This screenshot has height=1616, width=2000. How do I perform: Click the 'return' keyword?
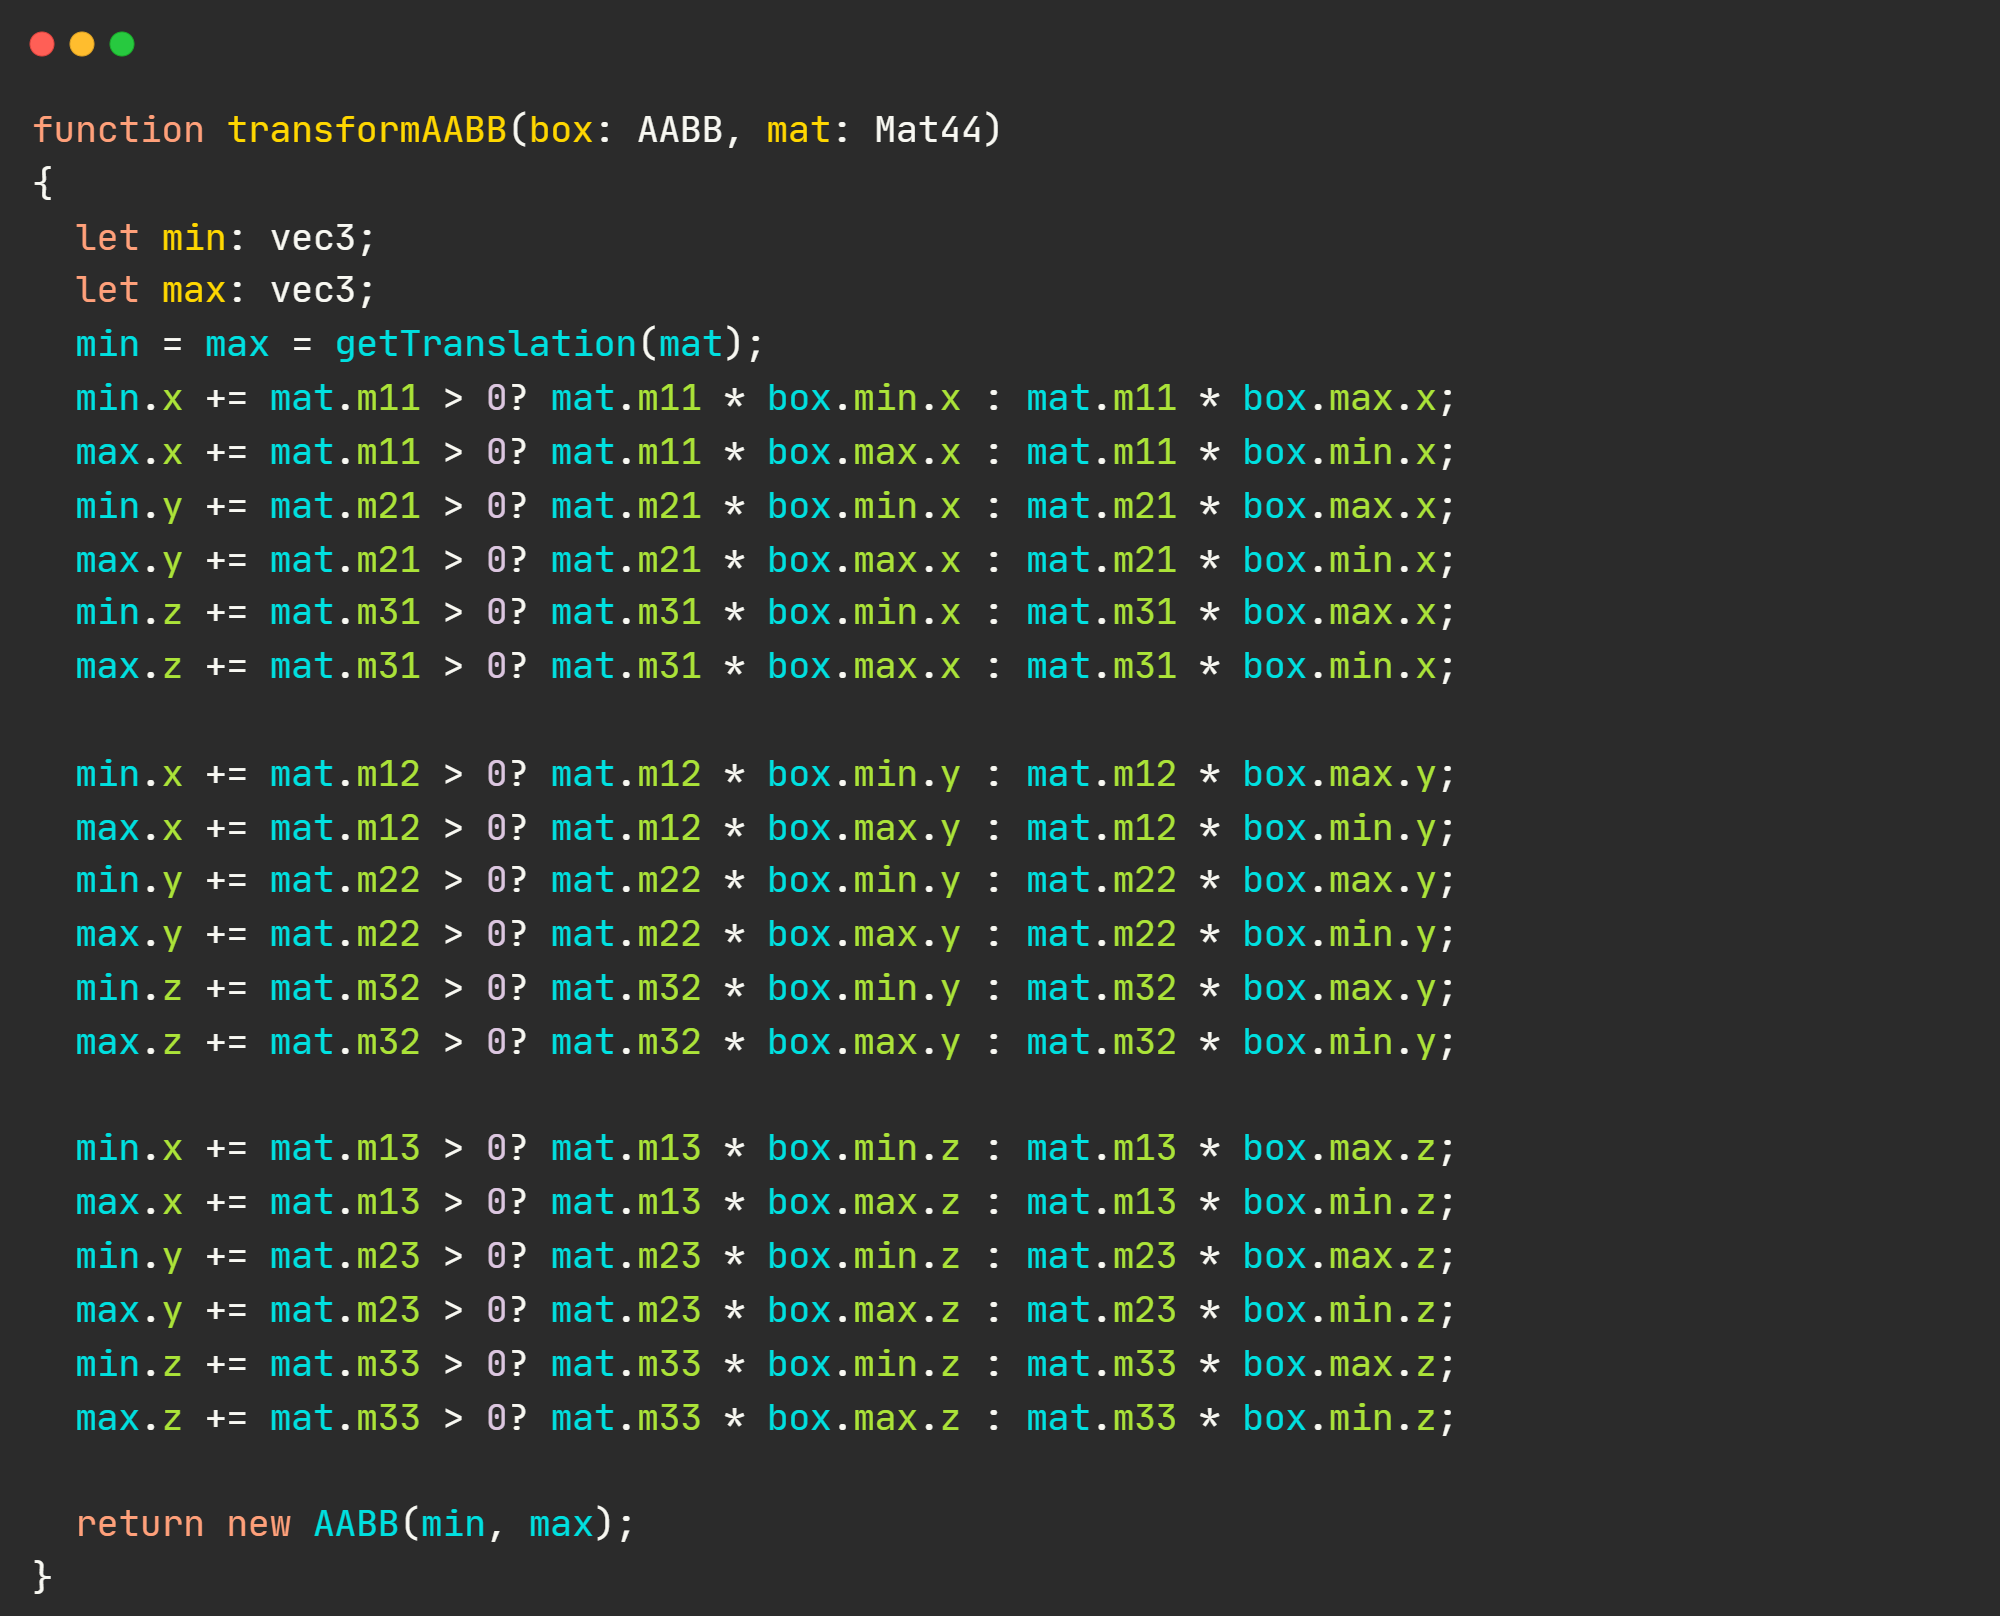[140, 1524]
